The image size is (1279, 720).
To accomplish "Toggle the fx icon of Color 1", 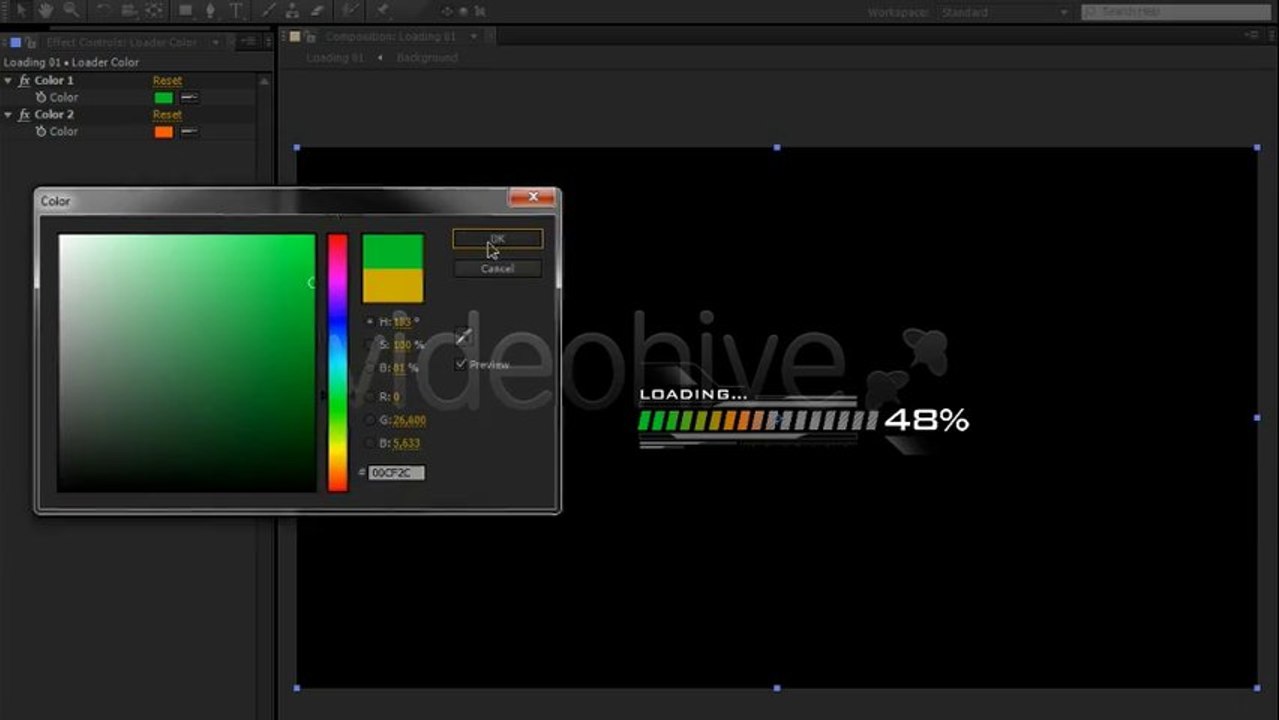I will [x=24, y=80].
